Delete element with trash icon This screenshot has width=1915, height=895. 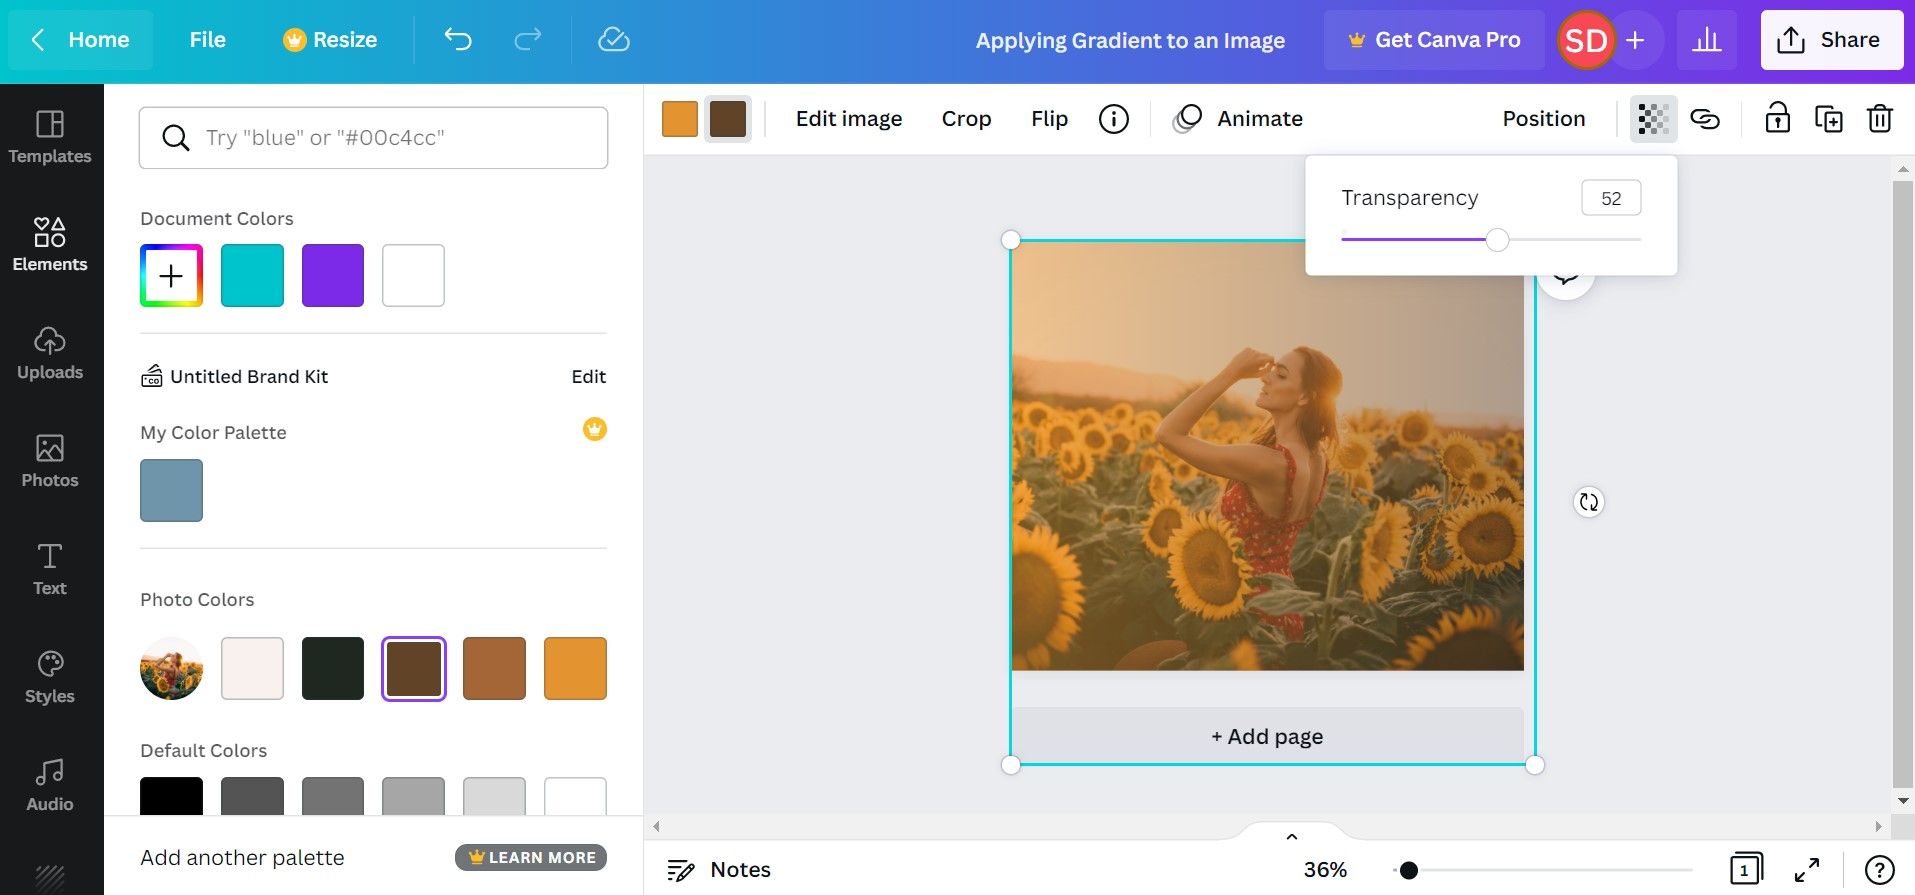1880,119
